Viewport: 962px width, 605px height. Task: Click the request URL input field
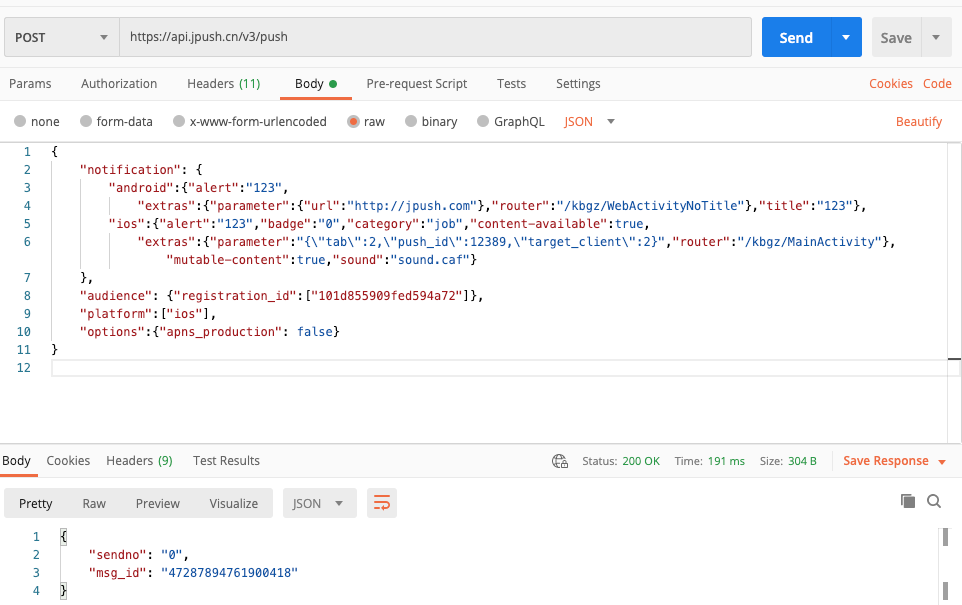click(435, 38)
